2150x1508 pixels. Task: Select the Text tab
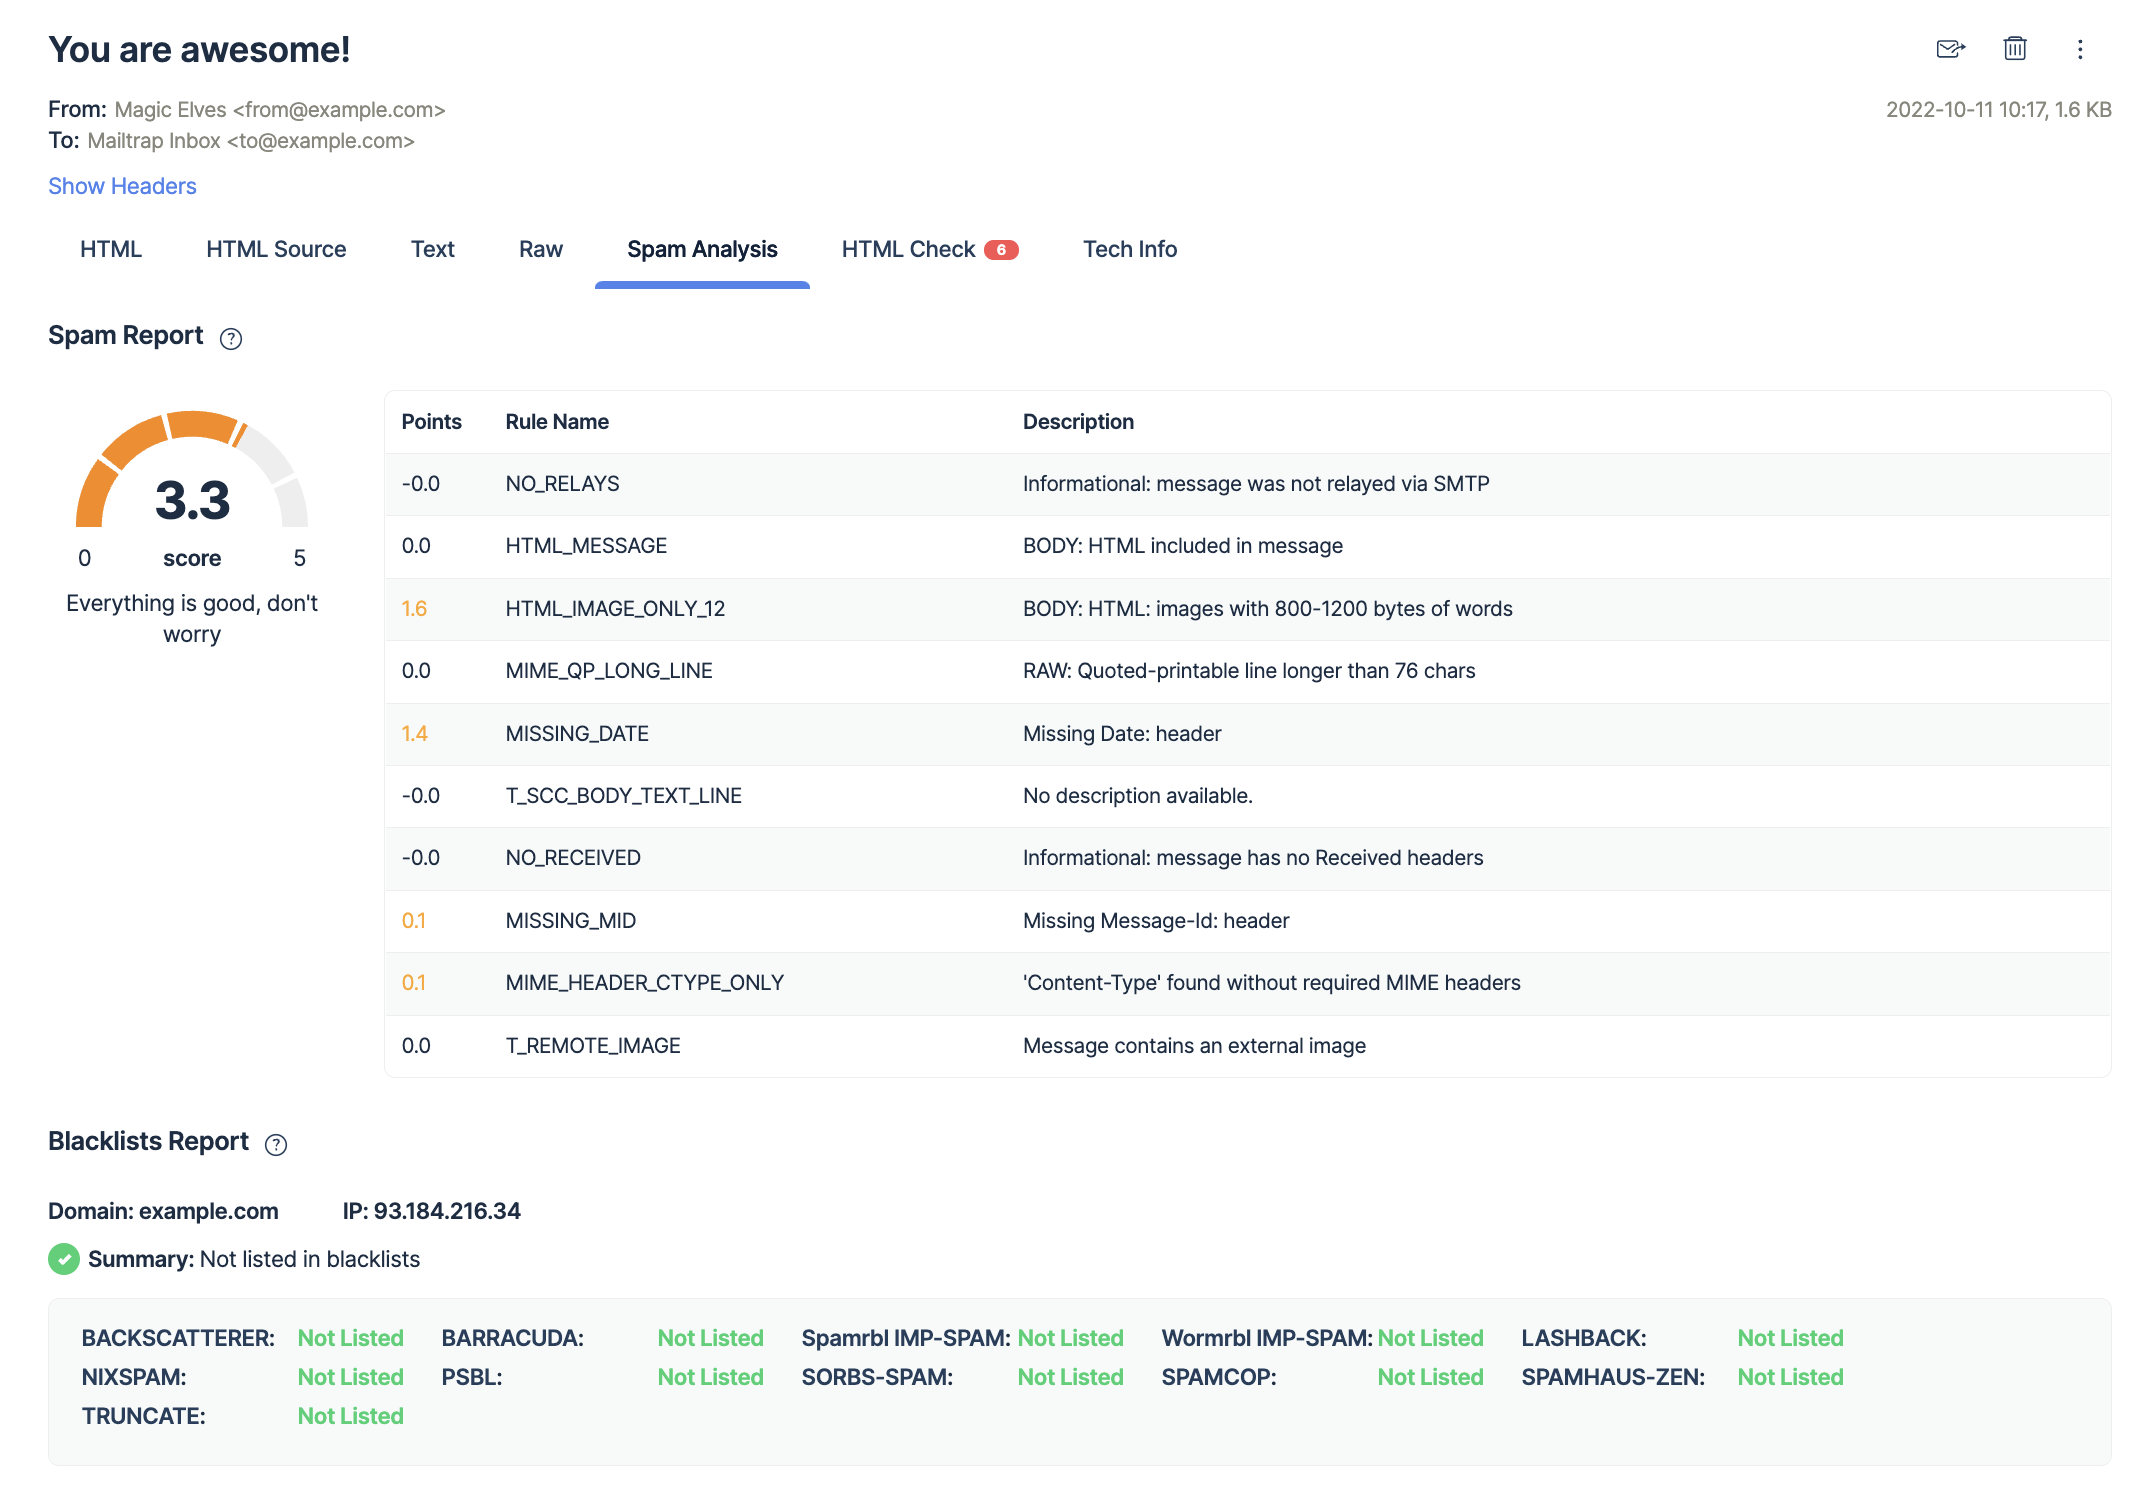[433, 250]
